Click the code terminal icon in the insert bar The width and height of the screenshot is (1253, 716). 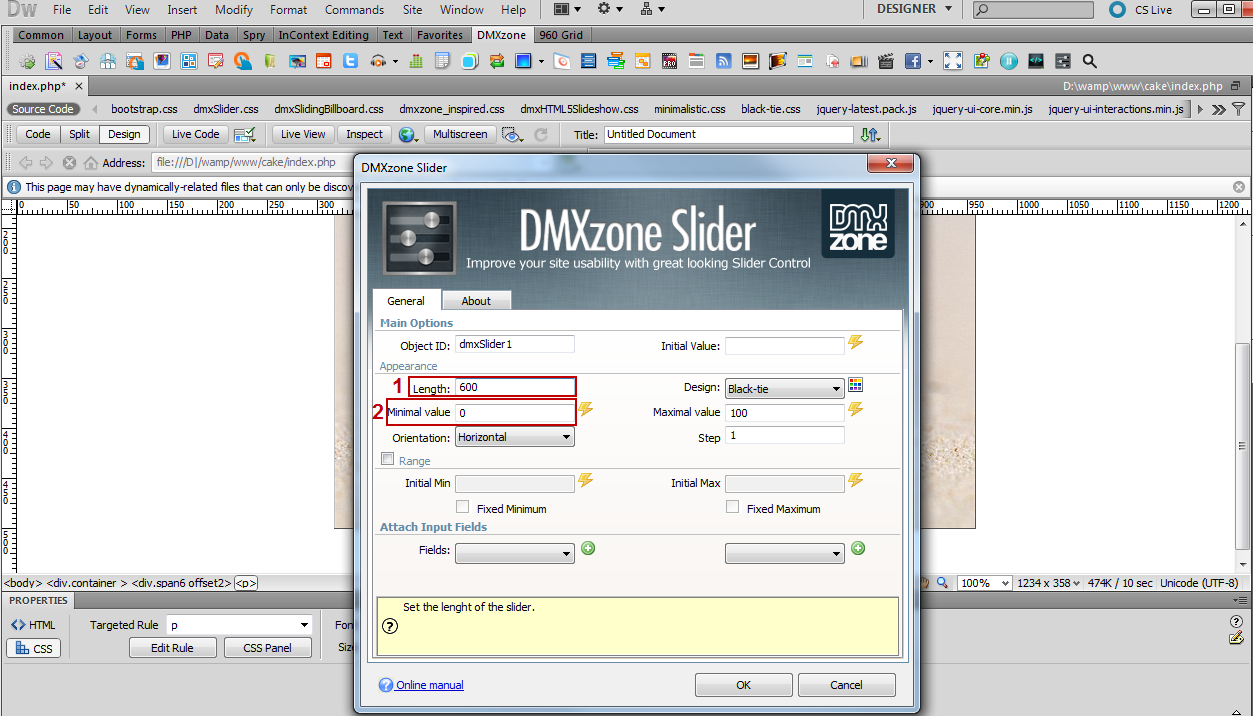[x=1036, y=61]
